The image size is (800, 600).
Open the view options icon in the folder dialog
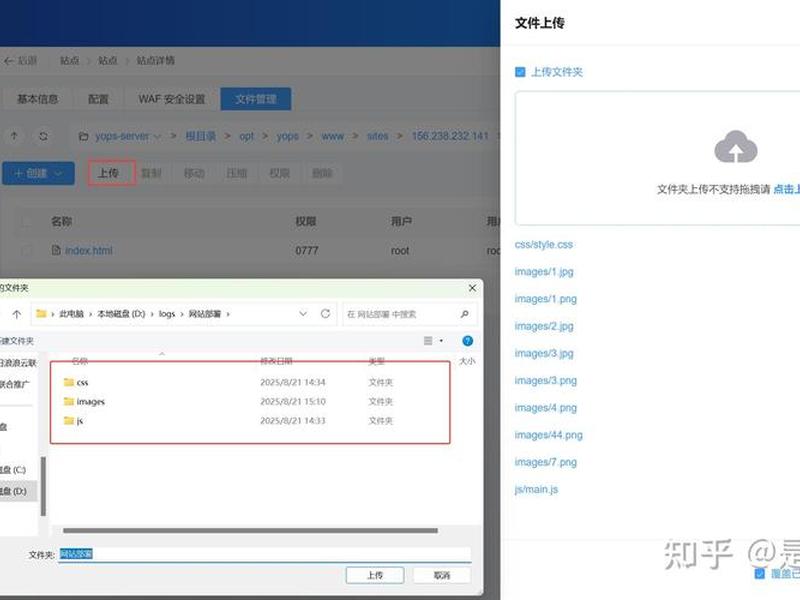428,341
